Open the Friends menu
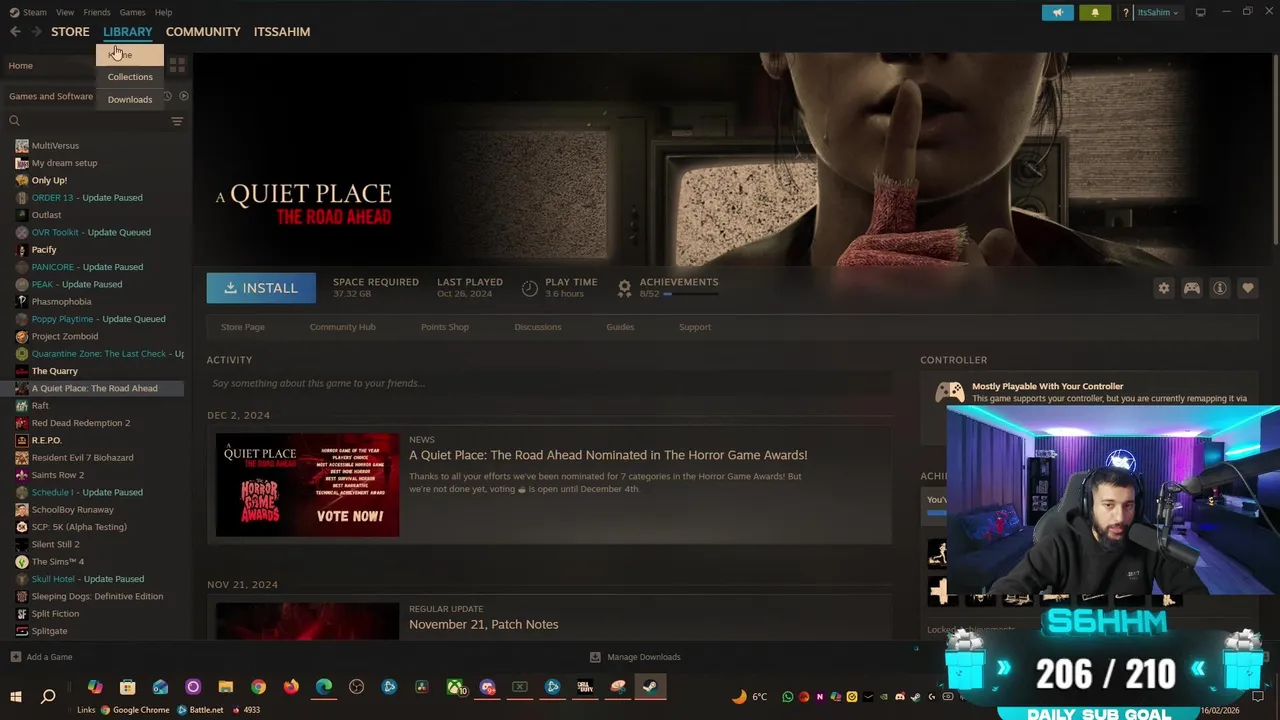Image resolution: width=1280 pixels, height=720 pixels. coord(97,12)
